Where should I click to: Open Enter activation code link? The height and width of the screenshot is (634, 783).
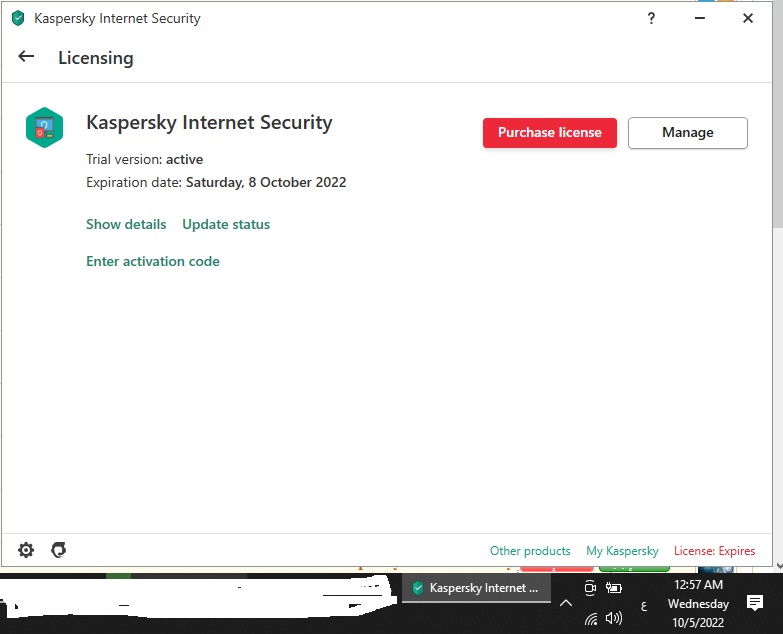153,261
